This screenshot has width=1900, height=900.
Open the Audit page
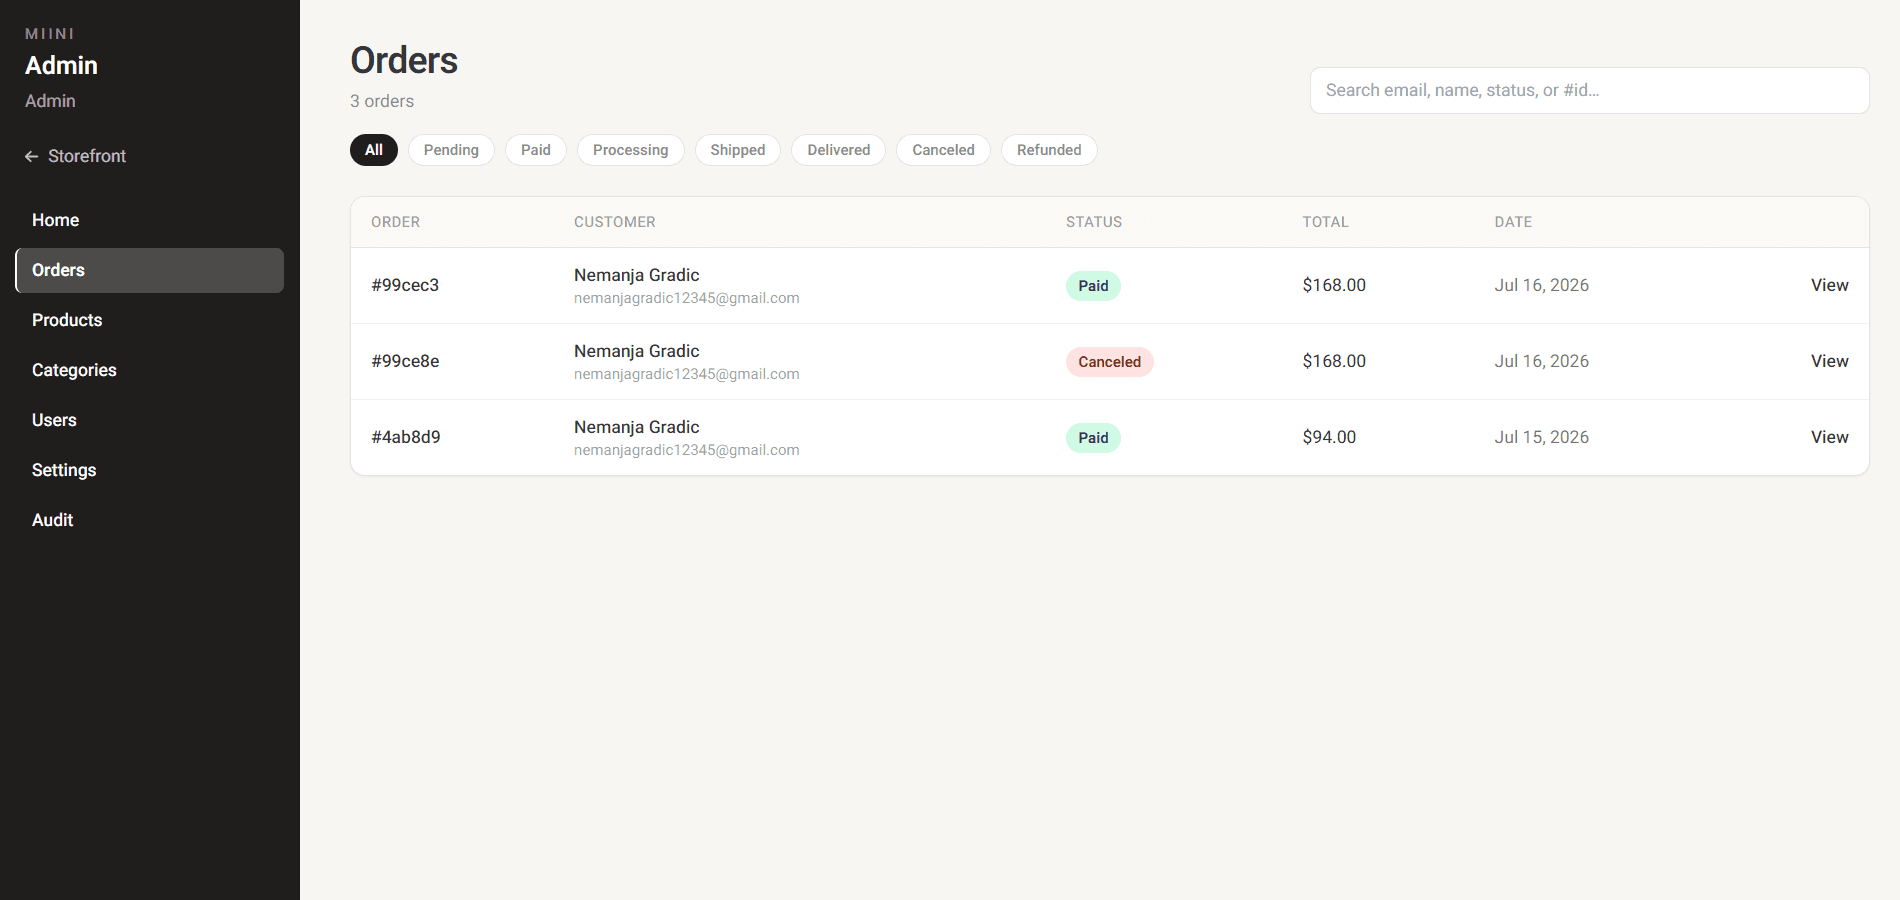pyautogui.click(x=150, y=520)
